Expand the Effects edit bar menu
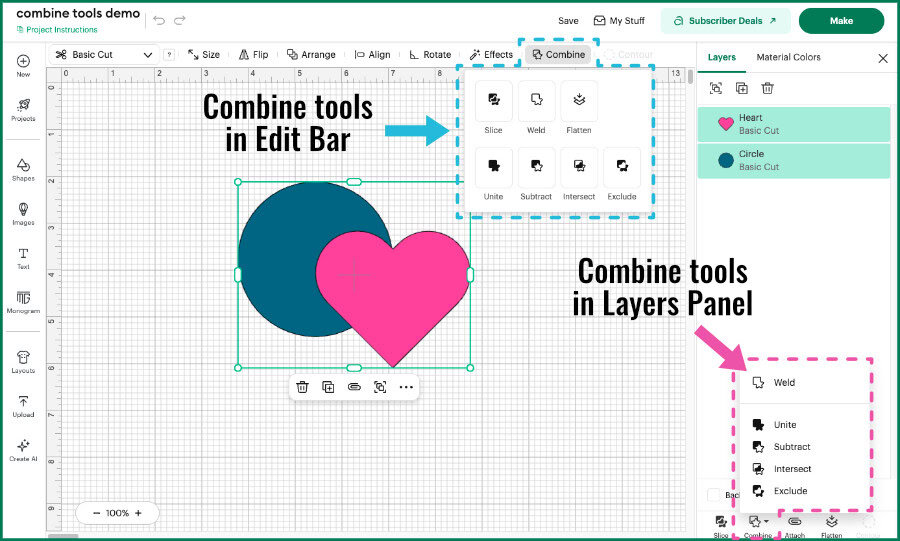900x541 pixels. [491, 55]
